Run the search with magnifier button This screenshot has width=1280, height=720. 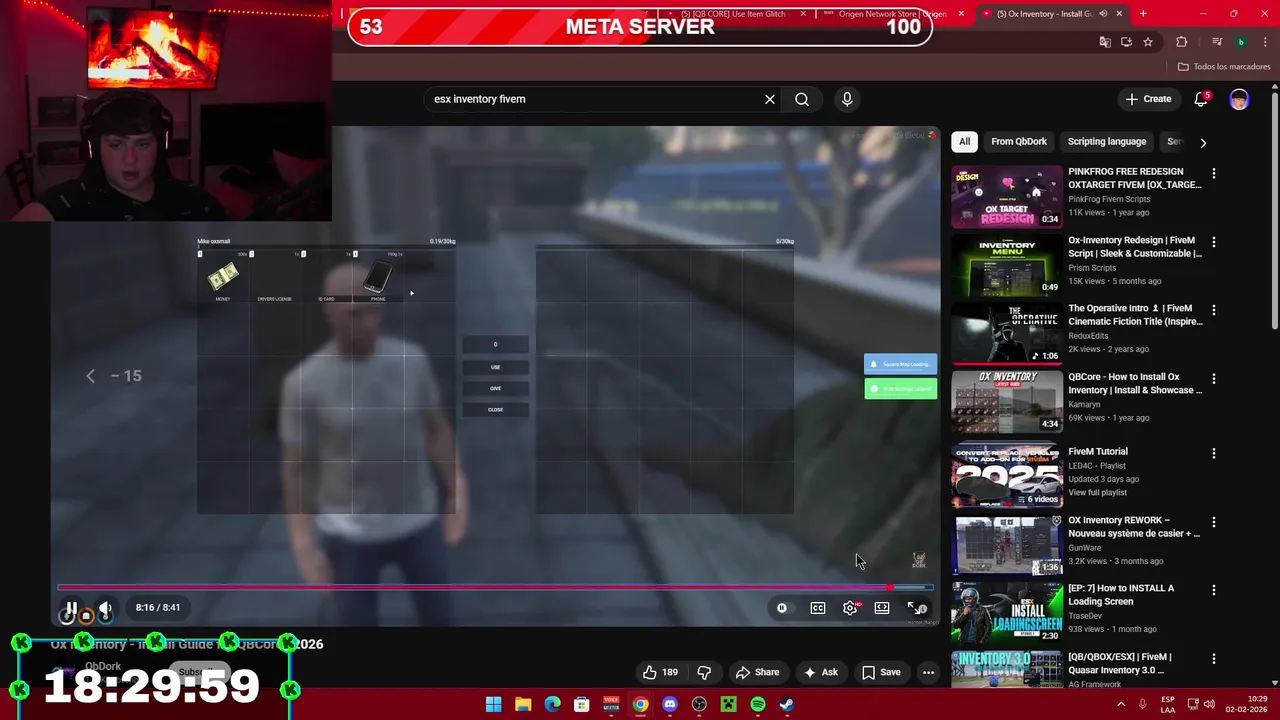(x=802, y=99)
